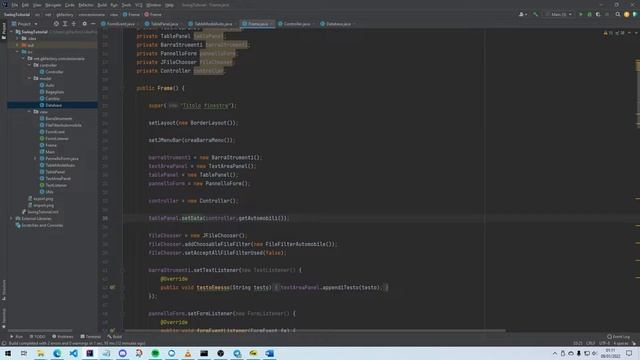
Task: Open the user account icon in the toolbar
Action: point(522,14)
